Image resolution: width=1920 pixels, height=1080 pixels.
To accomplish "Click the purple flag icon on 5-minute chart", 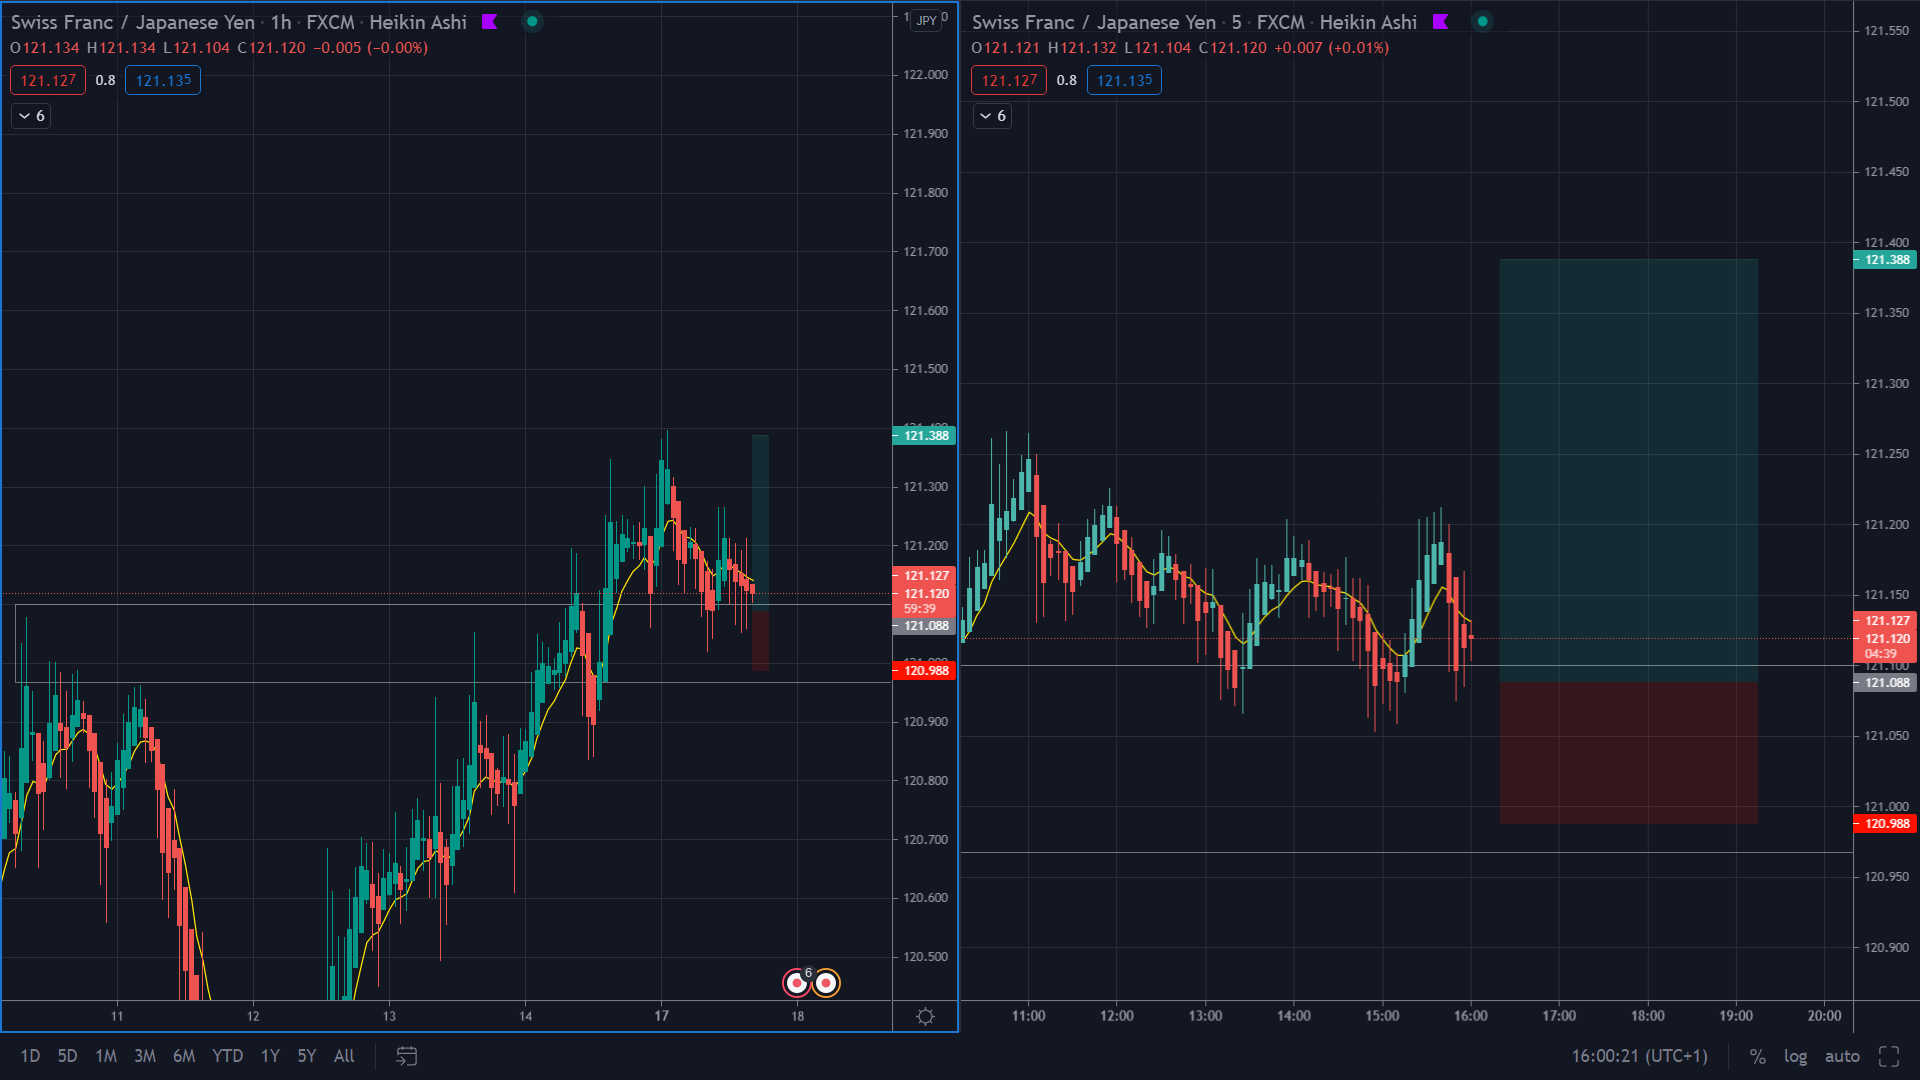I will [1441, 22].
